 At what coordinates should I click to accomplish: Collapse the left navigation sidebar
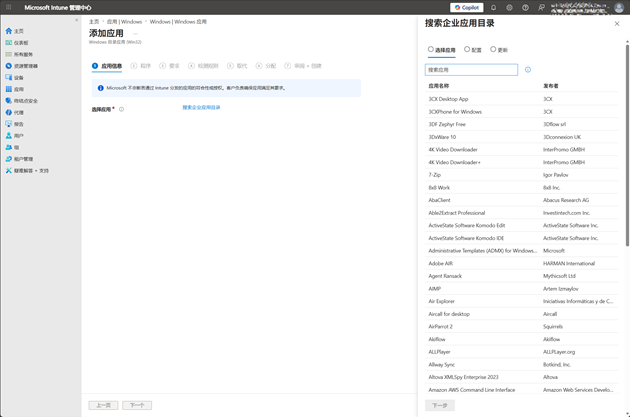click(76, 20)
